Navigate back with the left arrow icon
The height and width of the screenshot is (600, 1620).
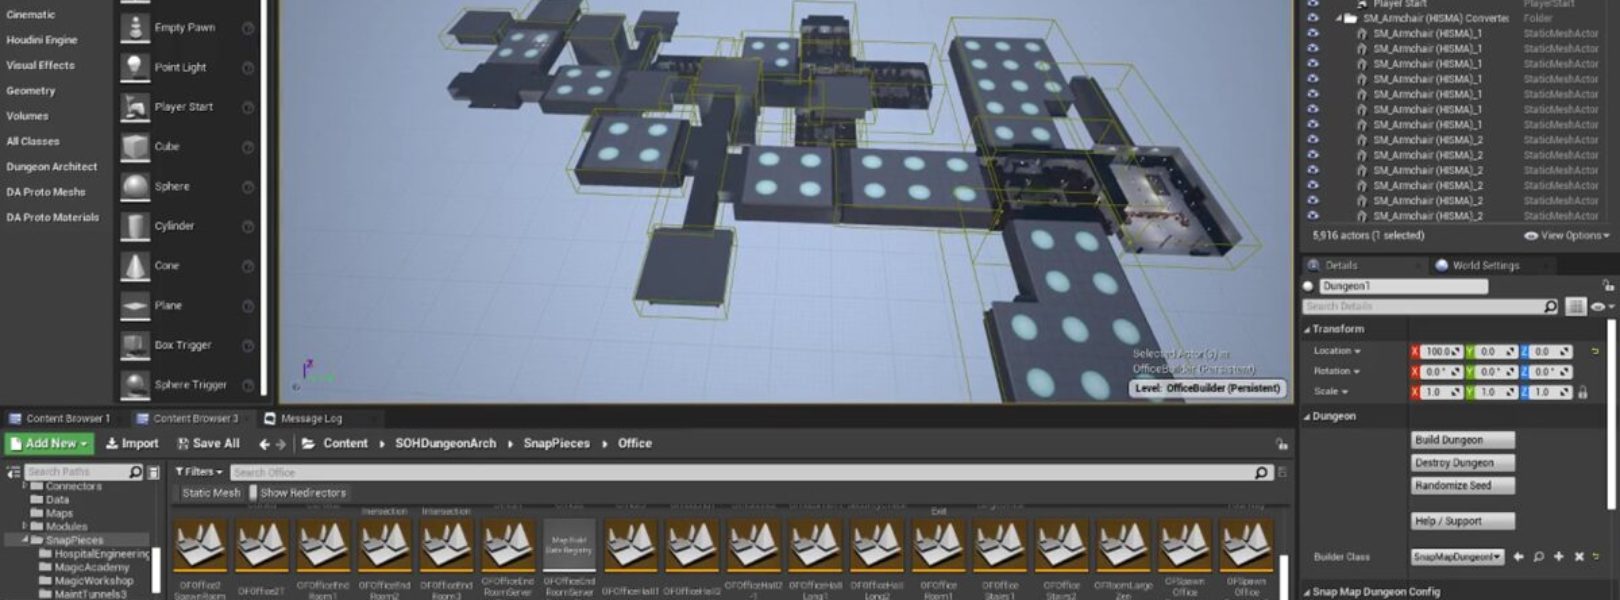pyautogui.click(x=264, y=444)
